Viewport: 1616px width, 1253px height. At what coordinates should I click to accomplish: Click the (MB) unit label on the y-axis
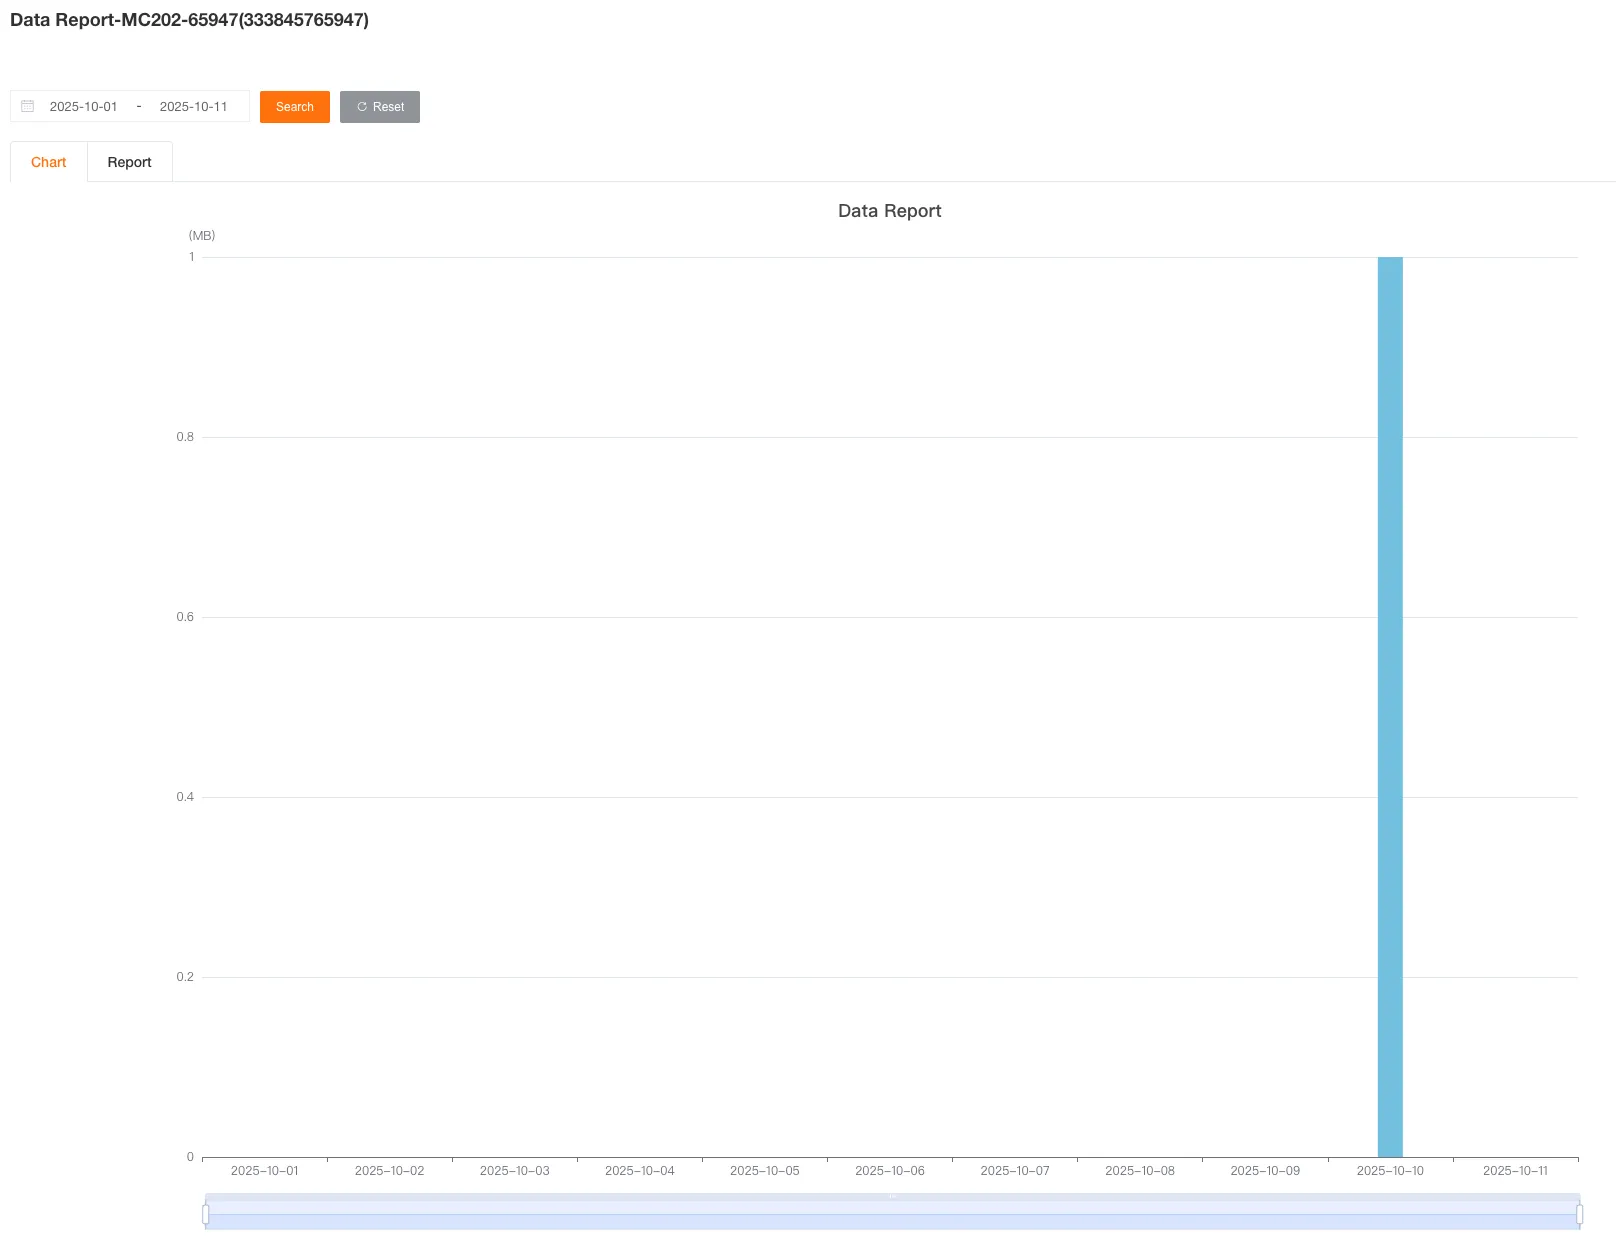pos(200,235)
